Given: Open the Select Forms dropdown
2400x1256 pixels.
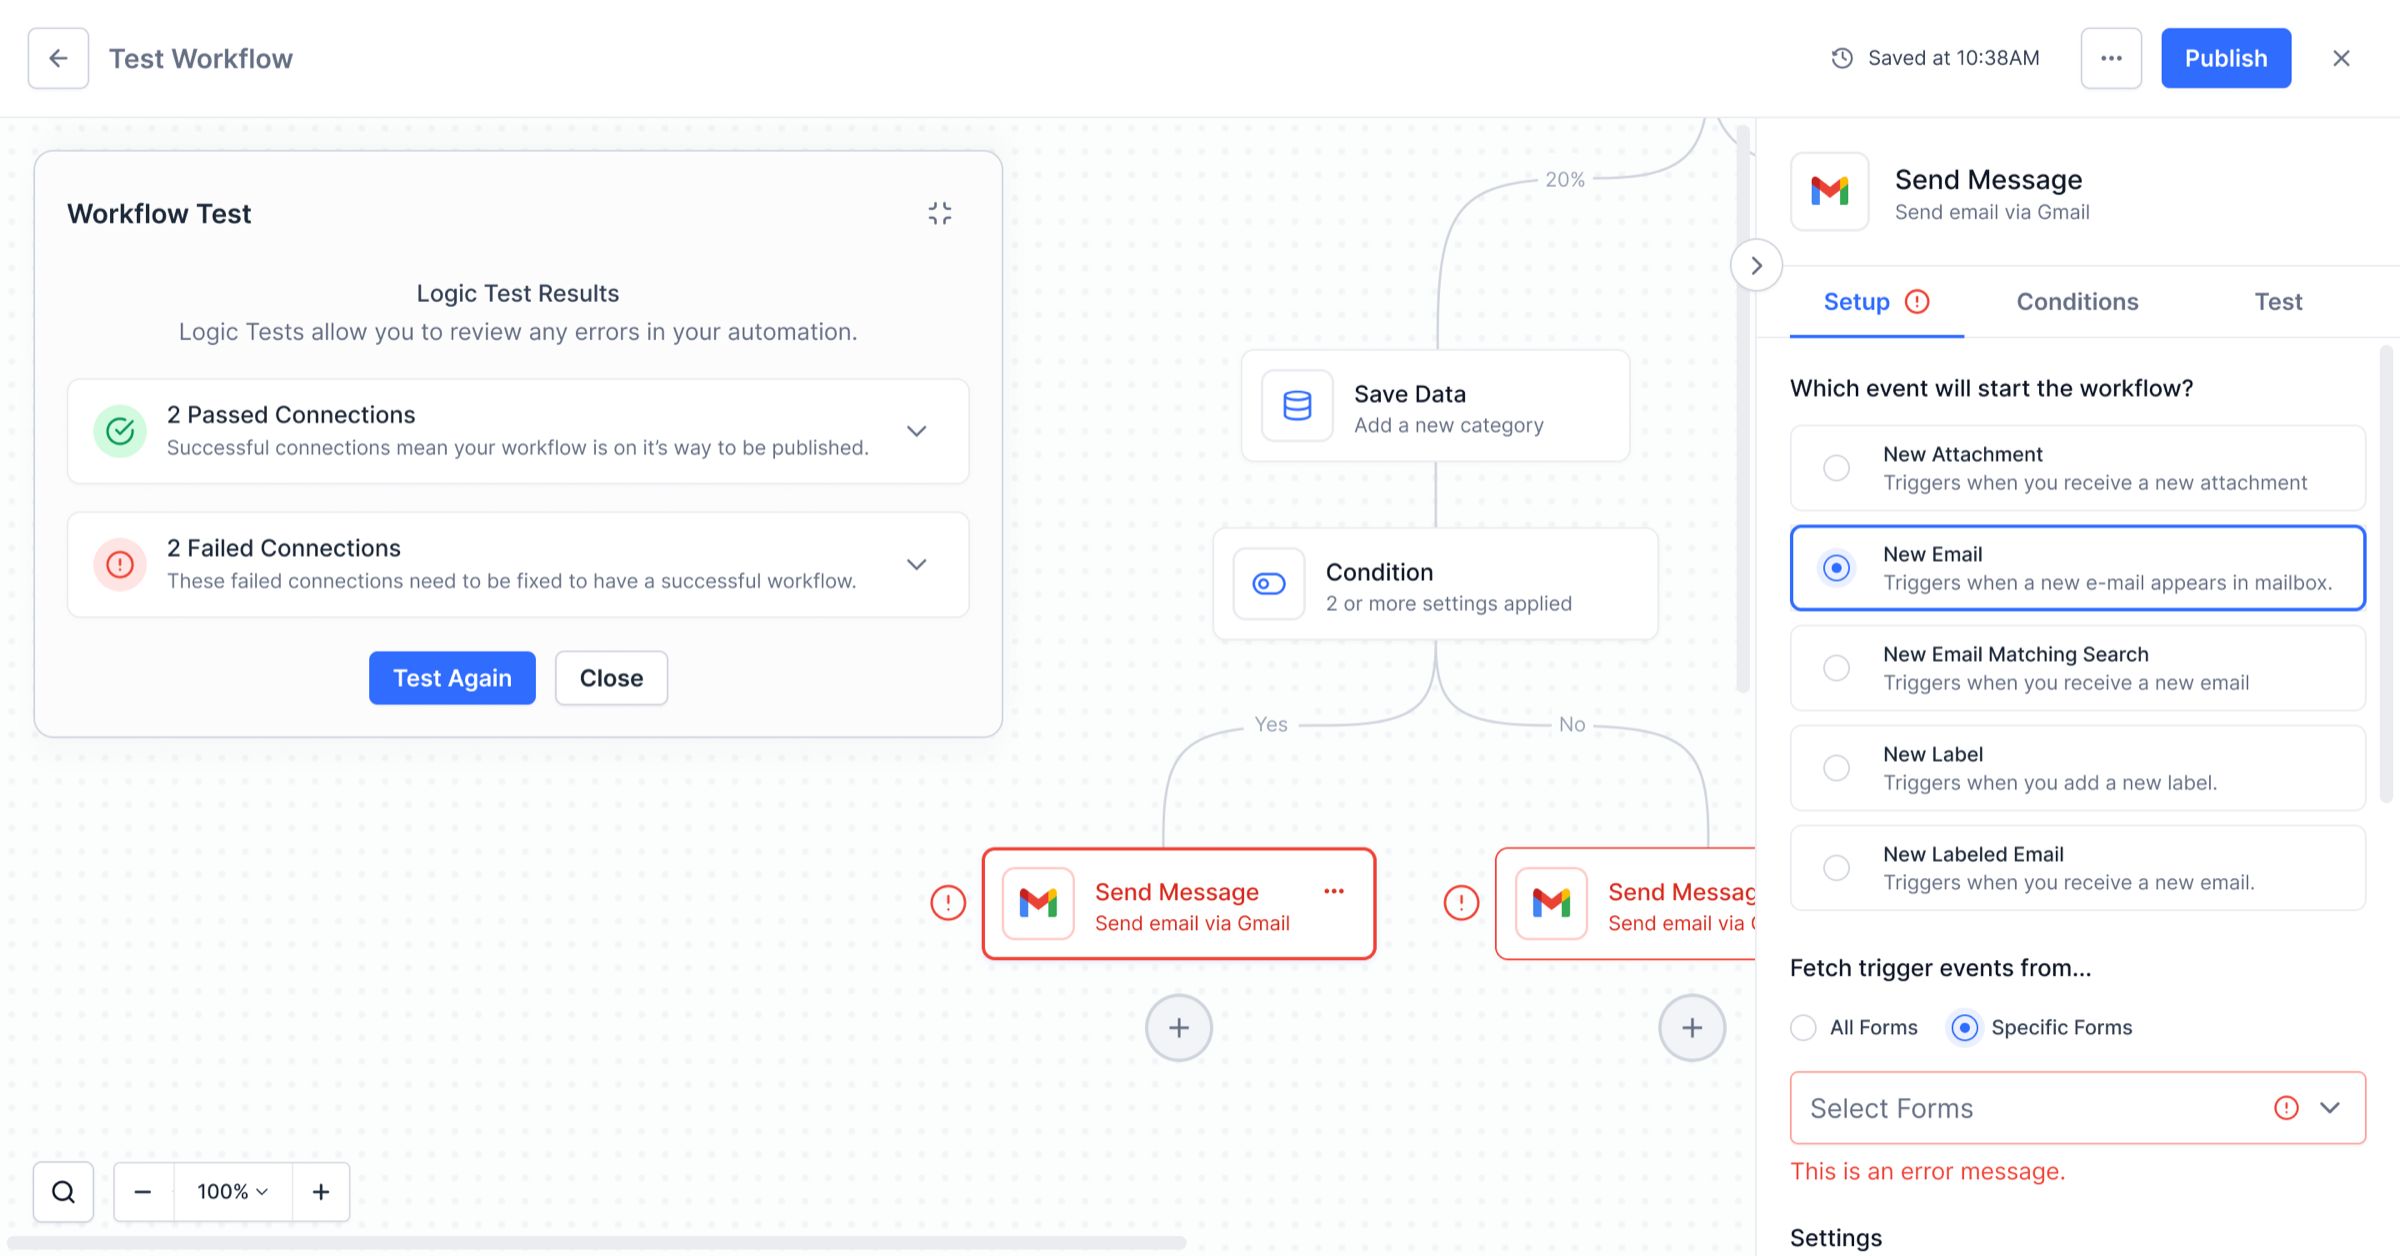Looking at the screenshot, I should click(2077, 1107).
